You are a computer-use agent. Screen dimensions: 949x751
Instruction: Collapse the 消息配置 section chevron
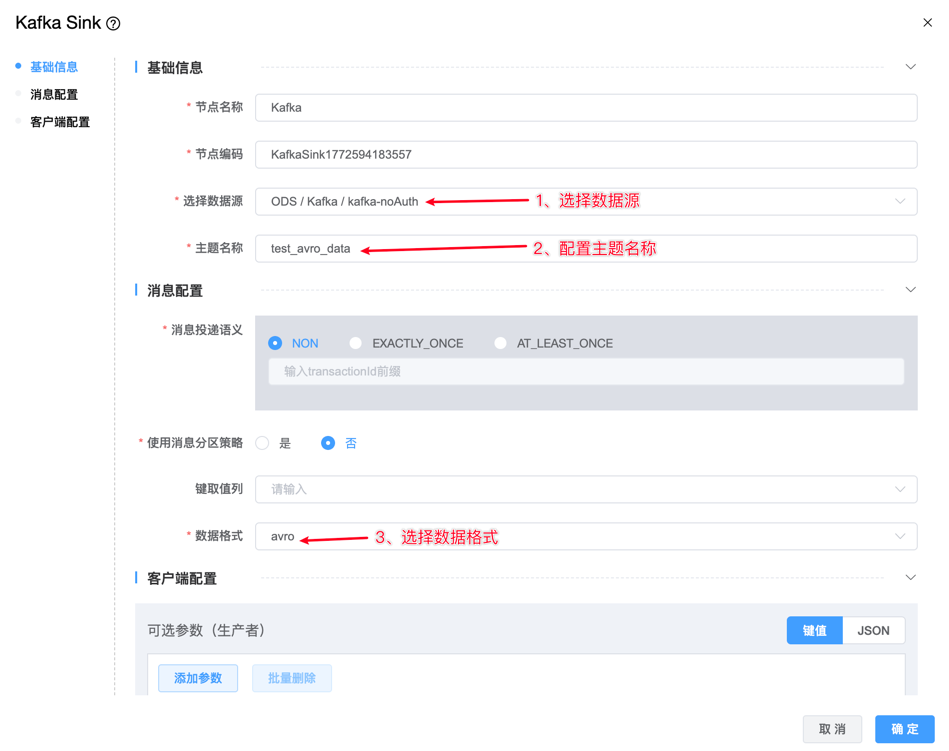(x=910, y=290)
